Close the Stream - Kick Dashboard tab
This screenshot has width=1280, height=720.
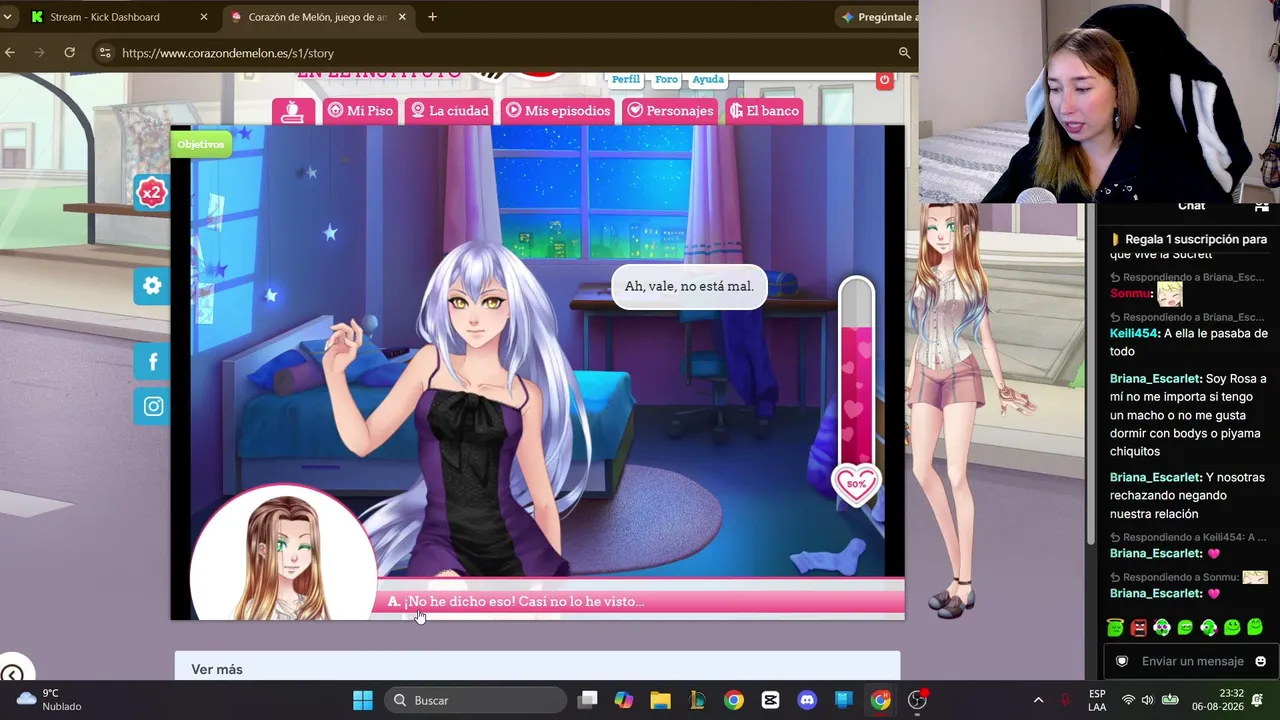tap(204, 17)
